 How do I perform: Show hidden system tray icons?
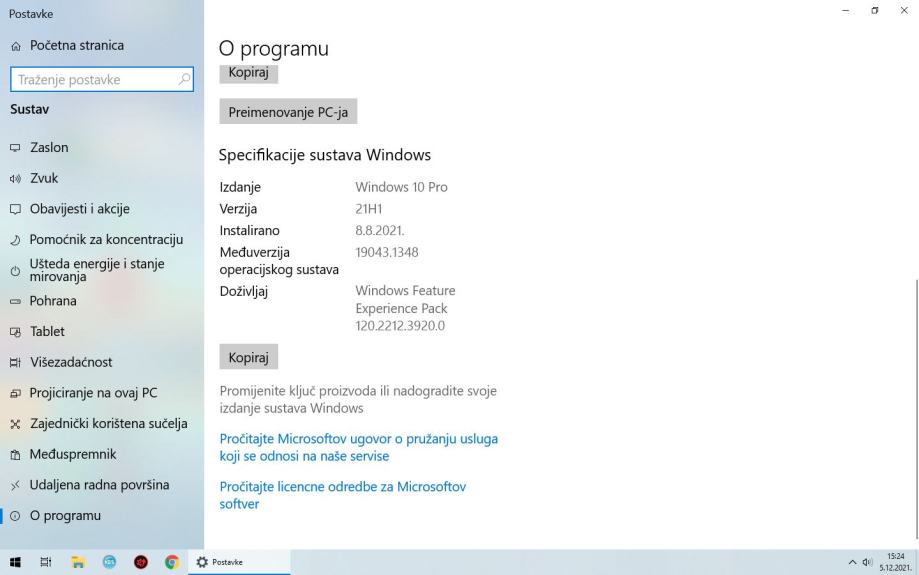pyautogui.click(x=852, y=562)
